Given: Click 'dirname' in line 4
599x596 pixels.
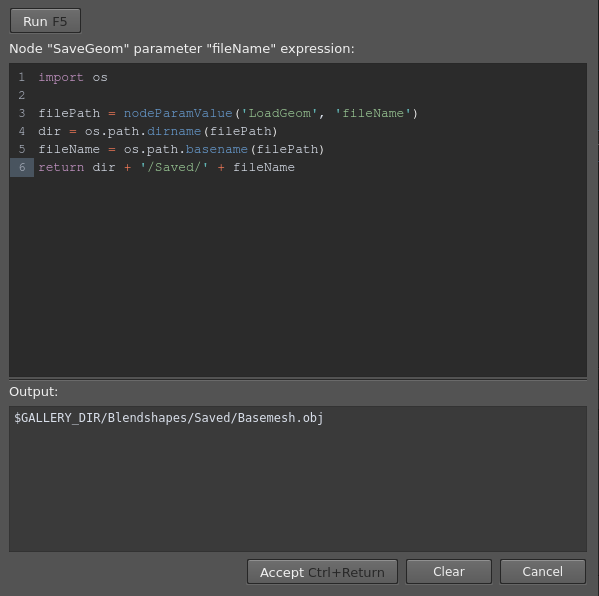Looking at the screenshot, I should point(174,131).
